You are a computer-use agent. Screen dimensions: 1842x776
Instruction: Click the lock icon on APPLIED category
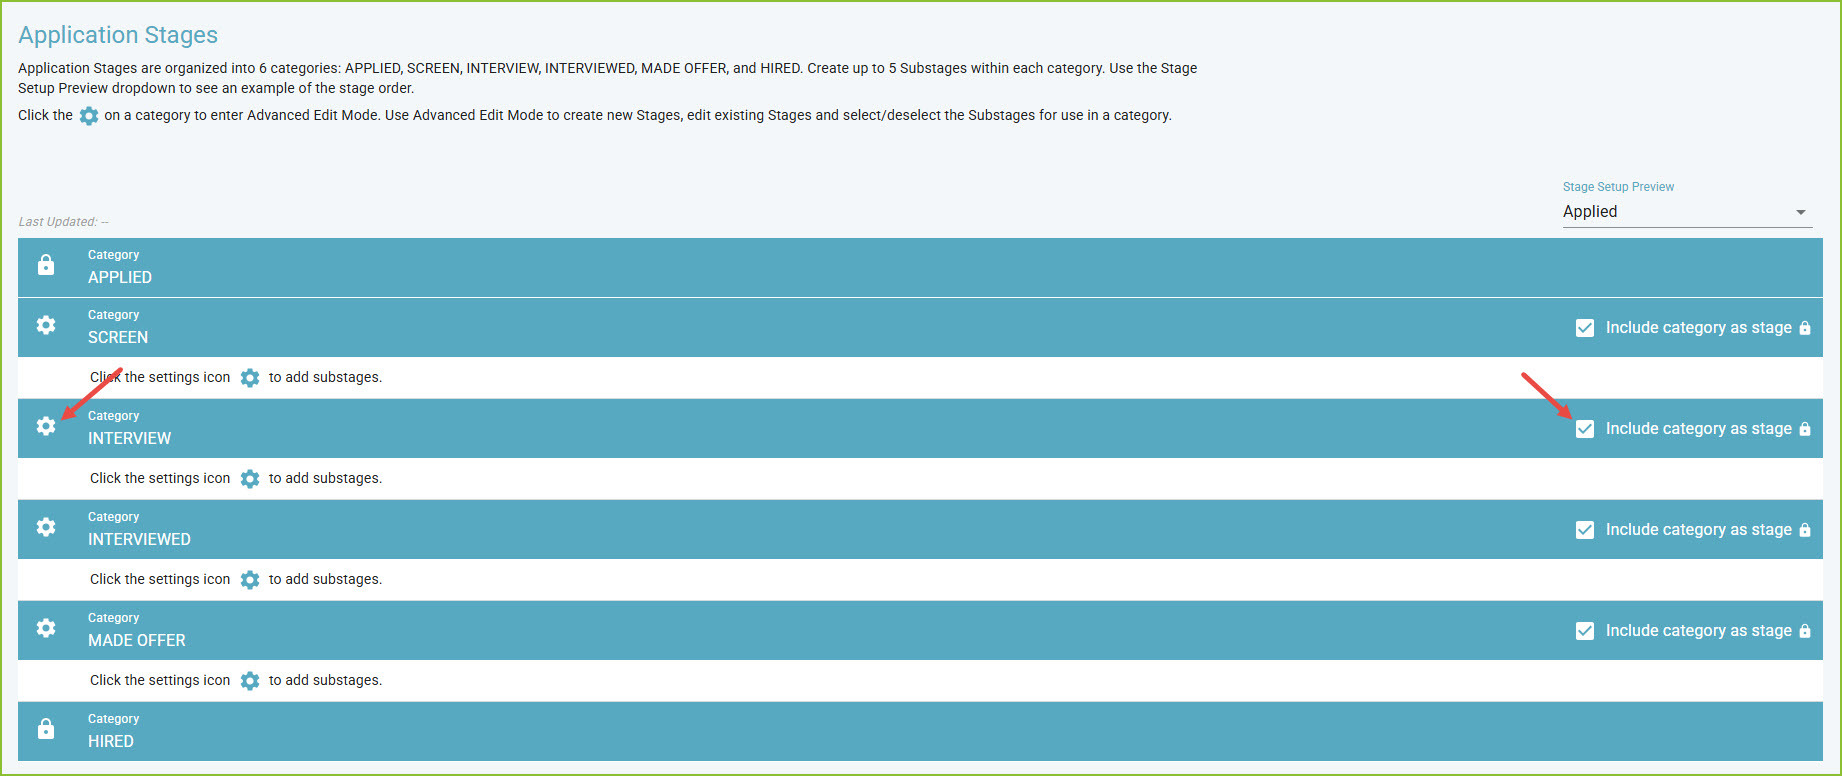(x=46, y=265)
